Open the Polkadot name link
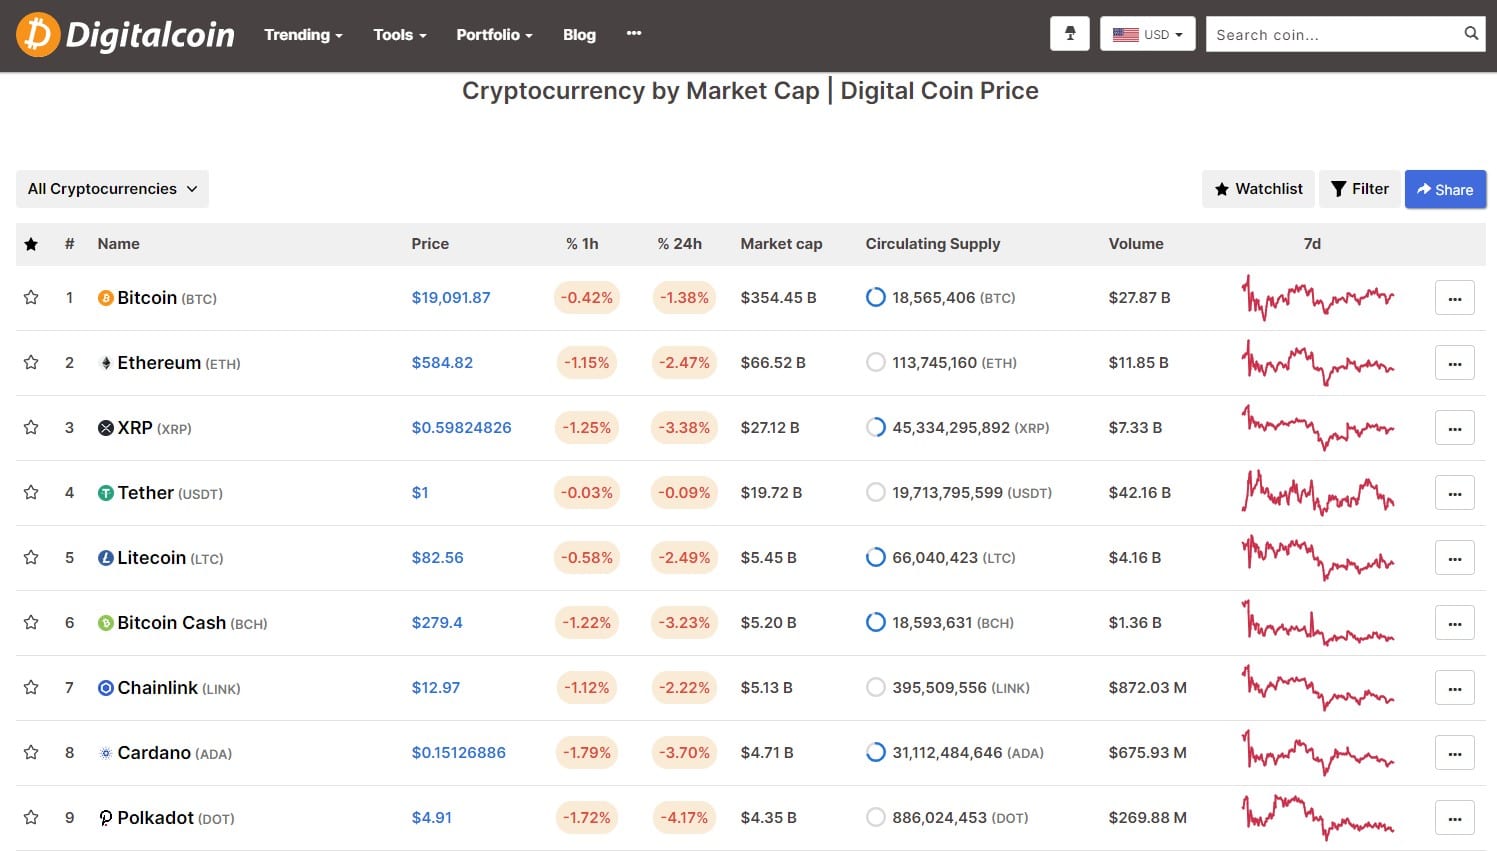 [155, 818]
